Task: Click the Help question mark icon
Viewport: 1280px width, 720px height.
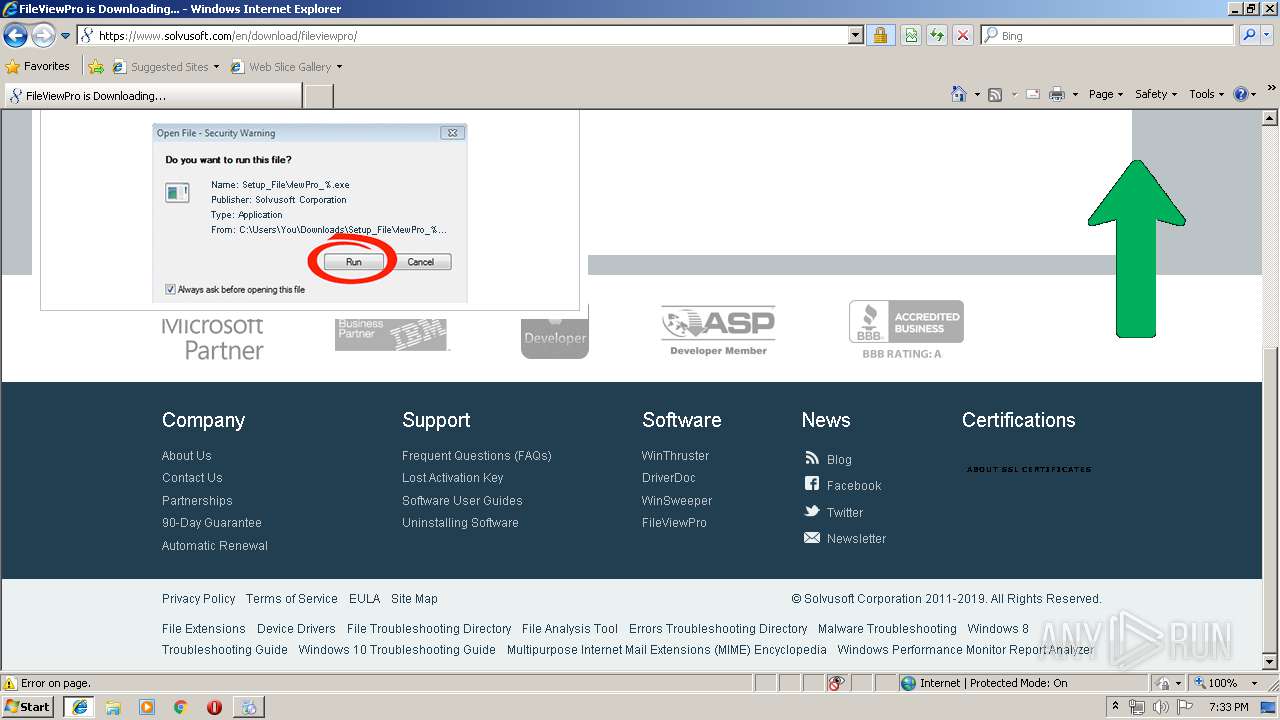Action: click(1241, 94)
